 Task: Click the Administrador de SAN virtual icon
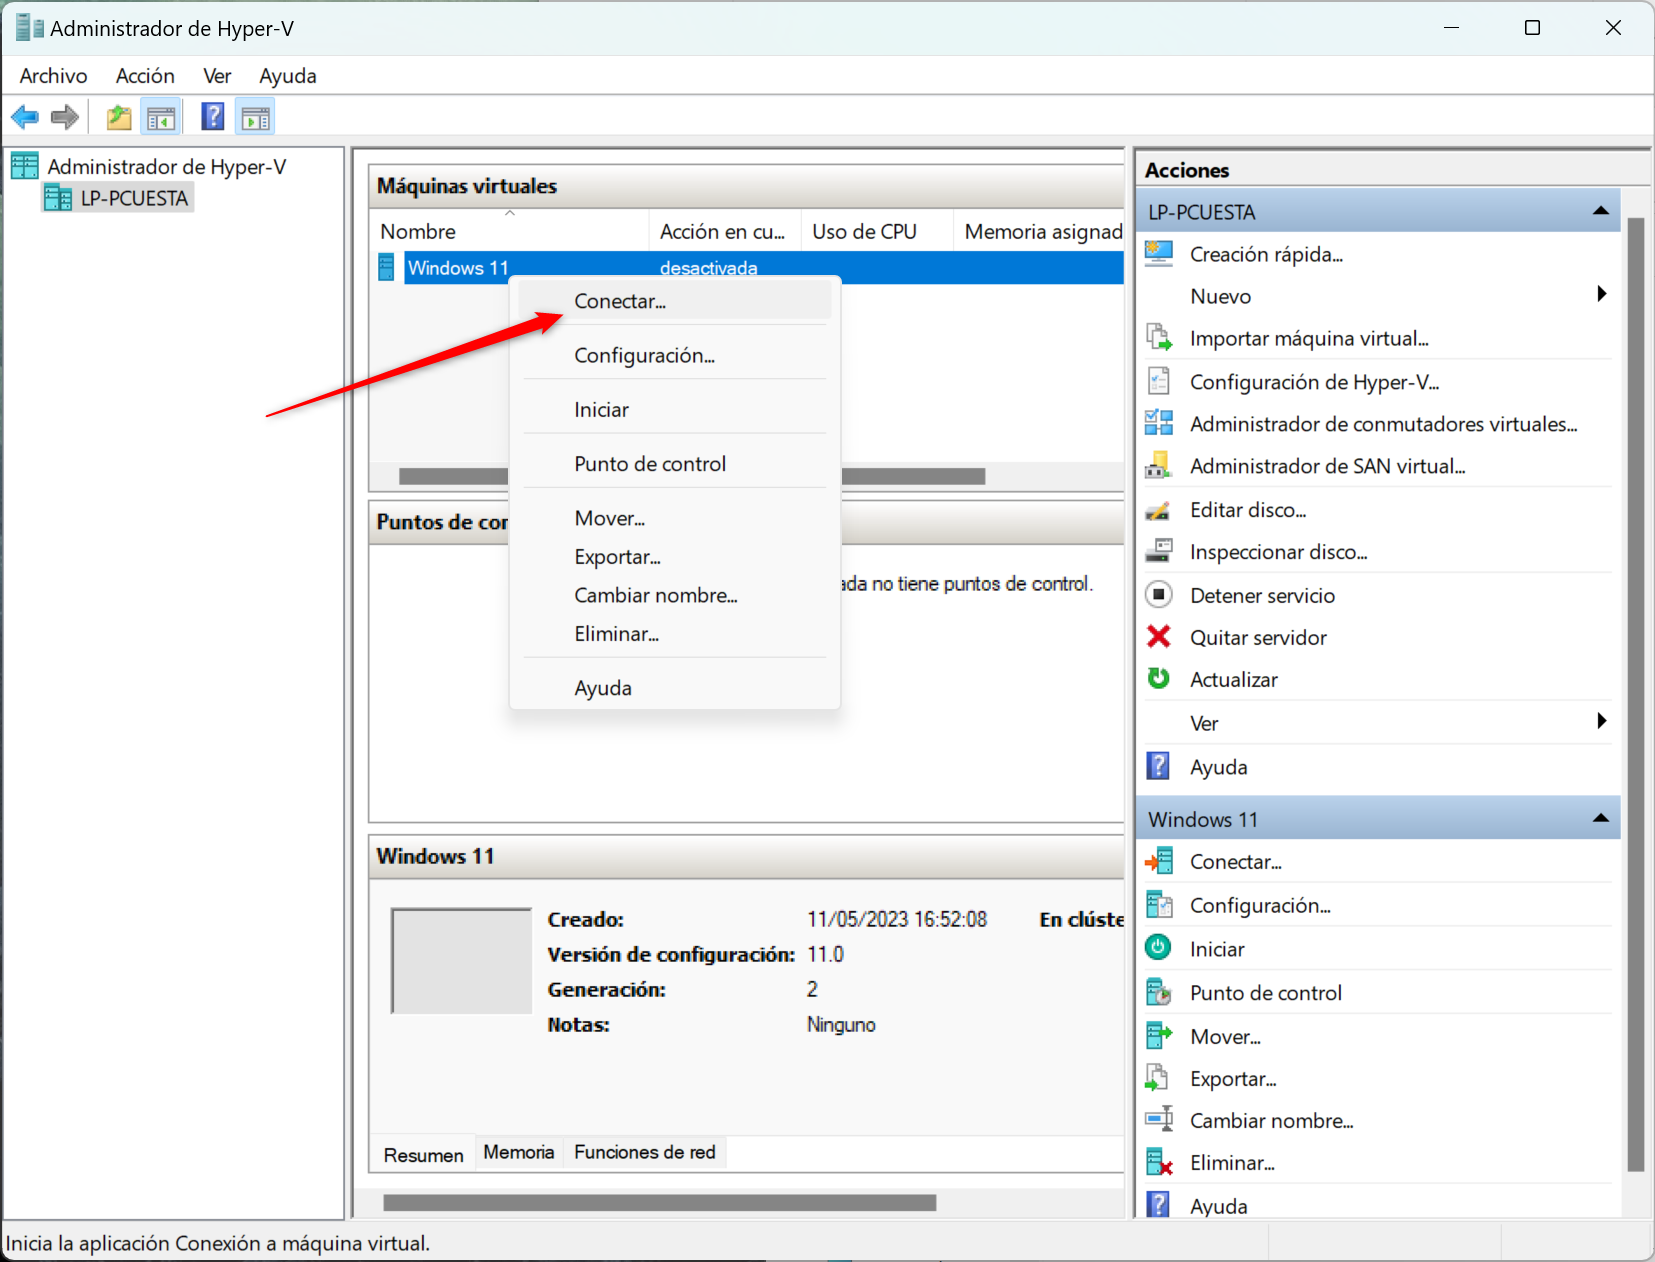pyautogui.click(x=1159, y=465)
